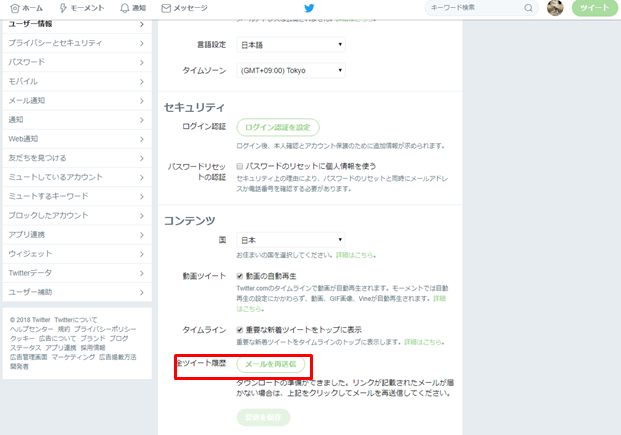Open 採用情報 footer link

point(93,348)
